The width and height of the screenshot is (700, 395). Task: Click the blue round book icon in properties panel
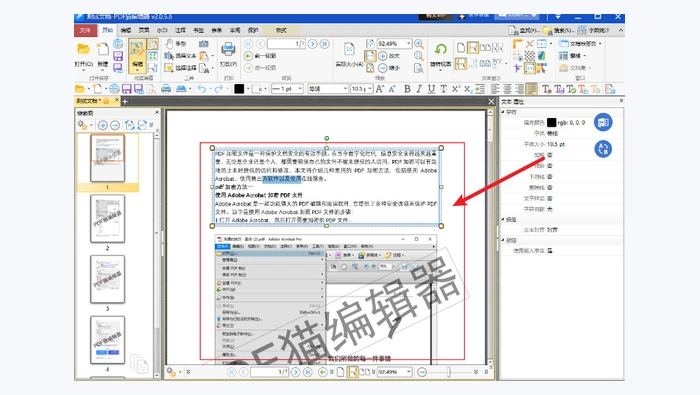(x=603, y=122)
